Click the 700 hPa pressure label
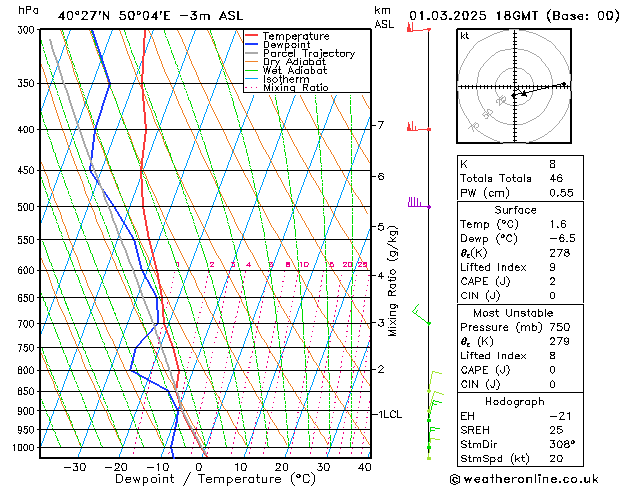This screenshot has width=629, height=486. point(28,324)
